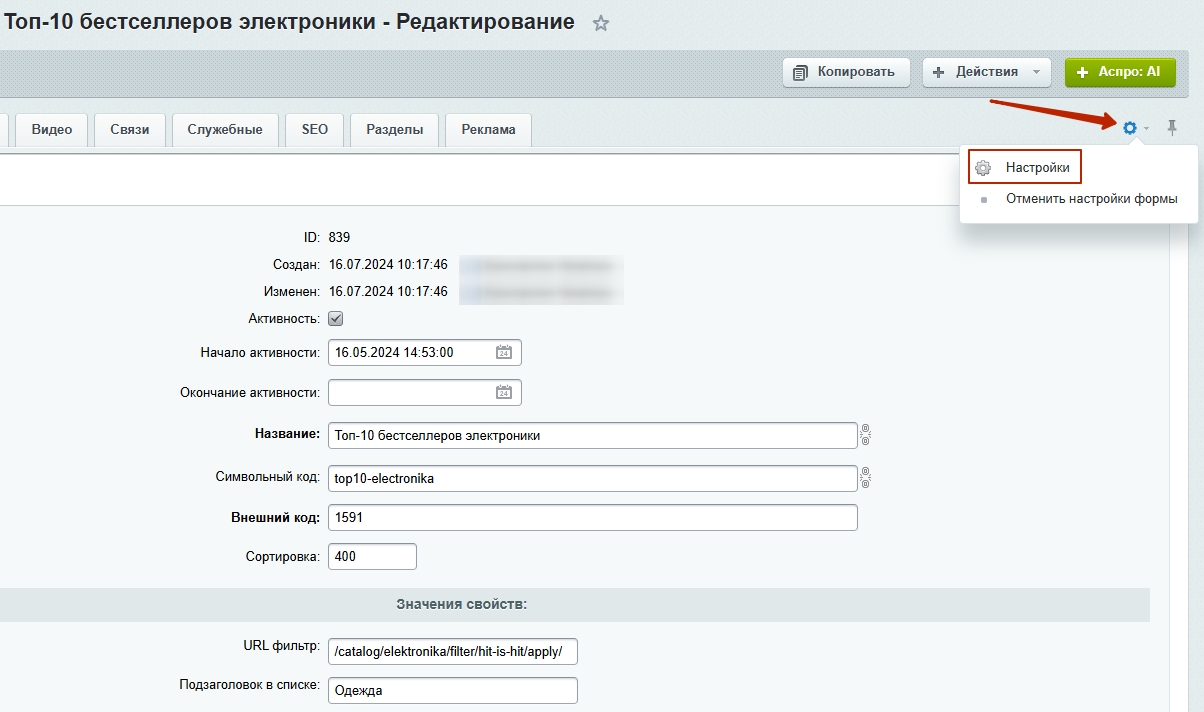Choose Отменить настройки формы menu item
Image resolution: width=1204 pixels, height=712 pixels.
[x=1091, y=199]
